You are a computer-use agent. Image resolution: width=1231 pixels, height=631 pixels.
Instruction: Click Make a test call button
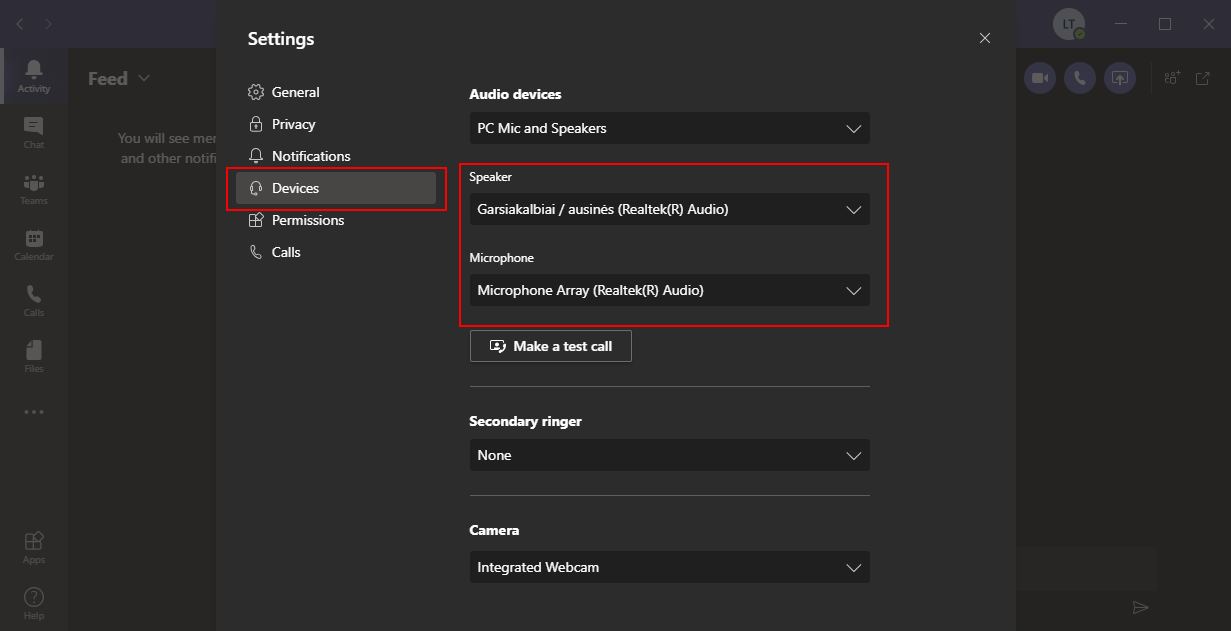tap(551, 346)
